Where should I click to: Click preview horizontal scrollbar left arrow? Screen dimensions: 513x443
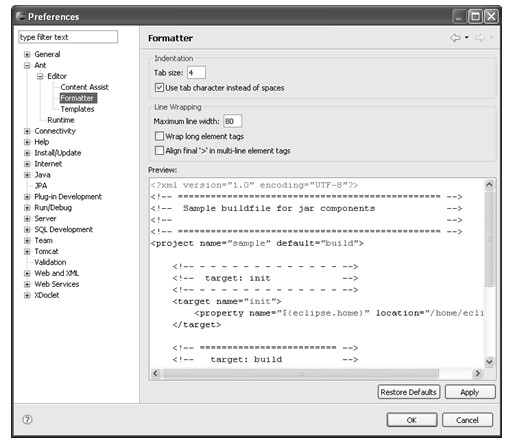click(155, 373)
